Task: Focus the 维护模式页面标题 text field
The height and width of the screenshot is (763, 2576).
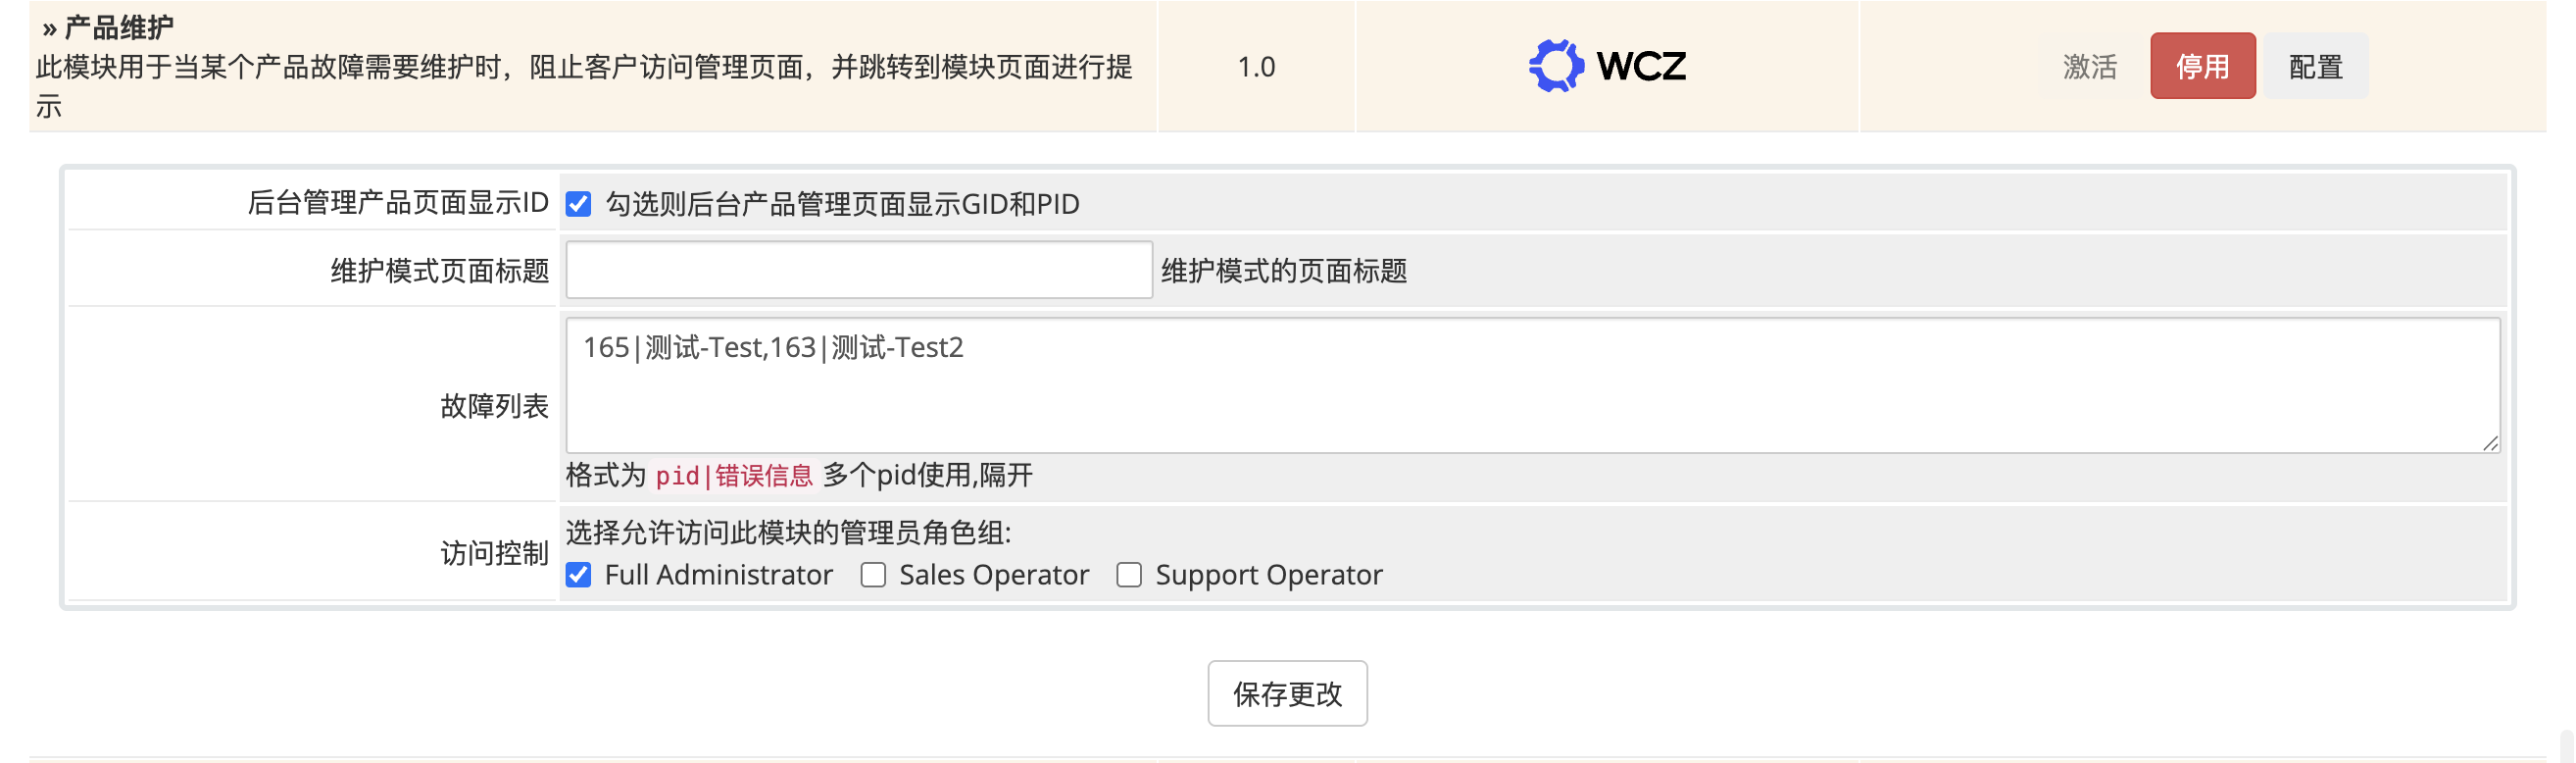Action: (858, 270)
